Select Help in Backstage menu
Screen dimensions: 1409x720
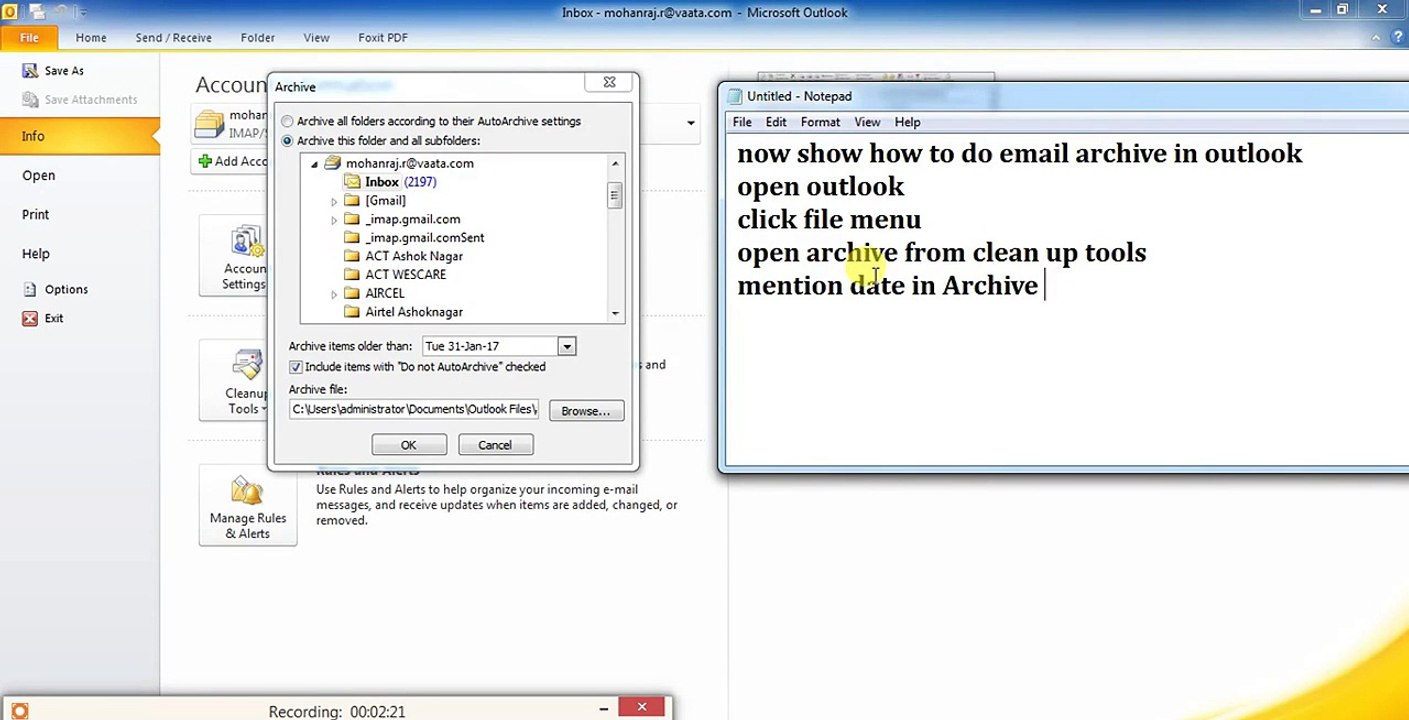[x=36, y=254]
